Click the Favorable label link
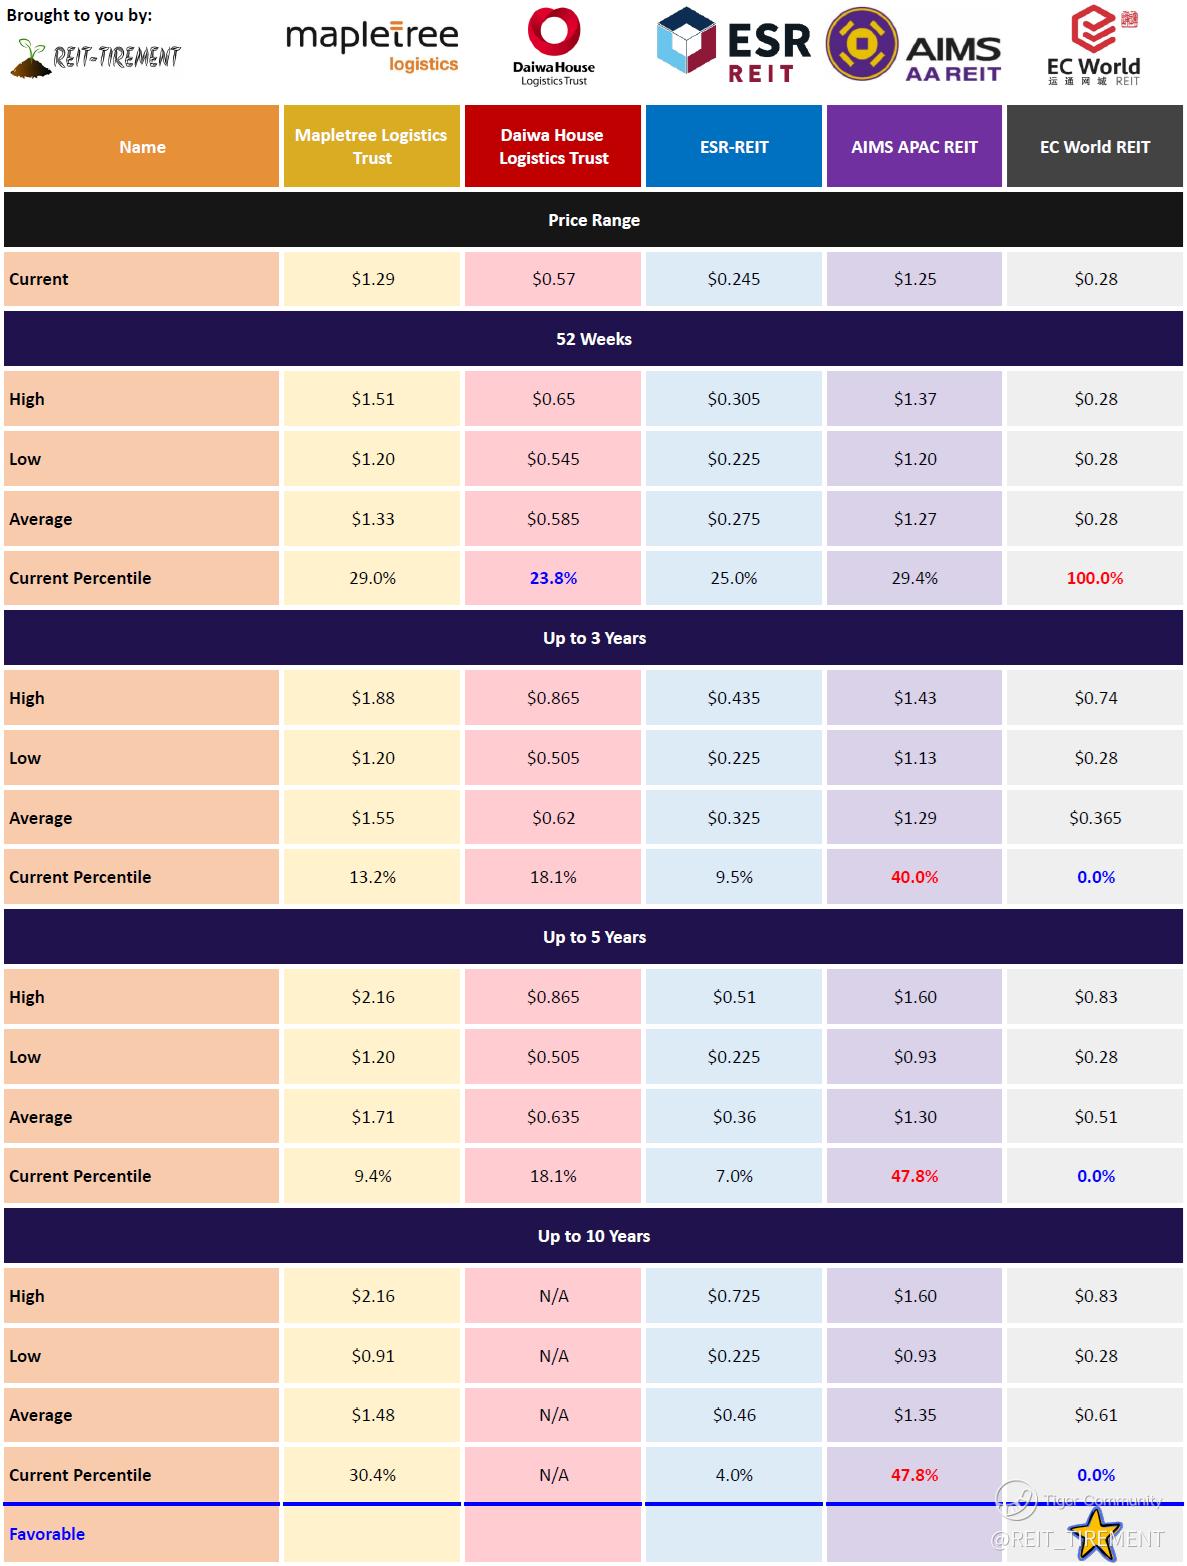1187x1566 pixels. pyautogui.click(x=47, y=1534)
